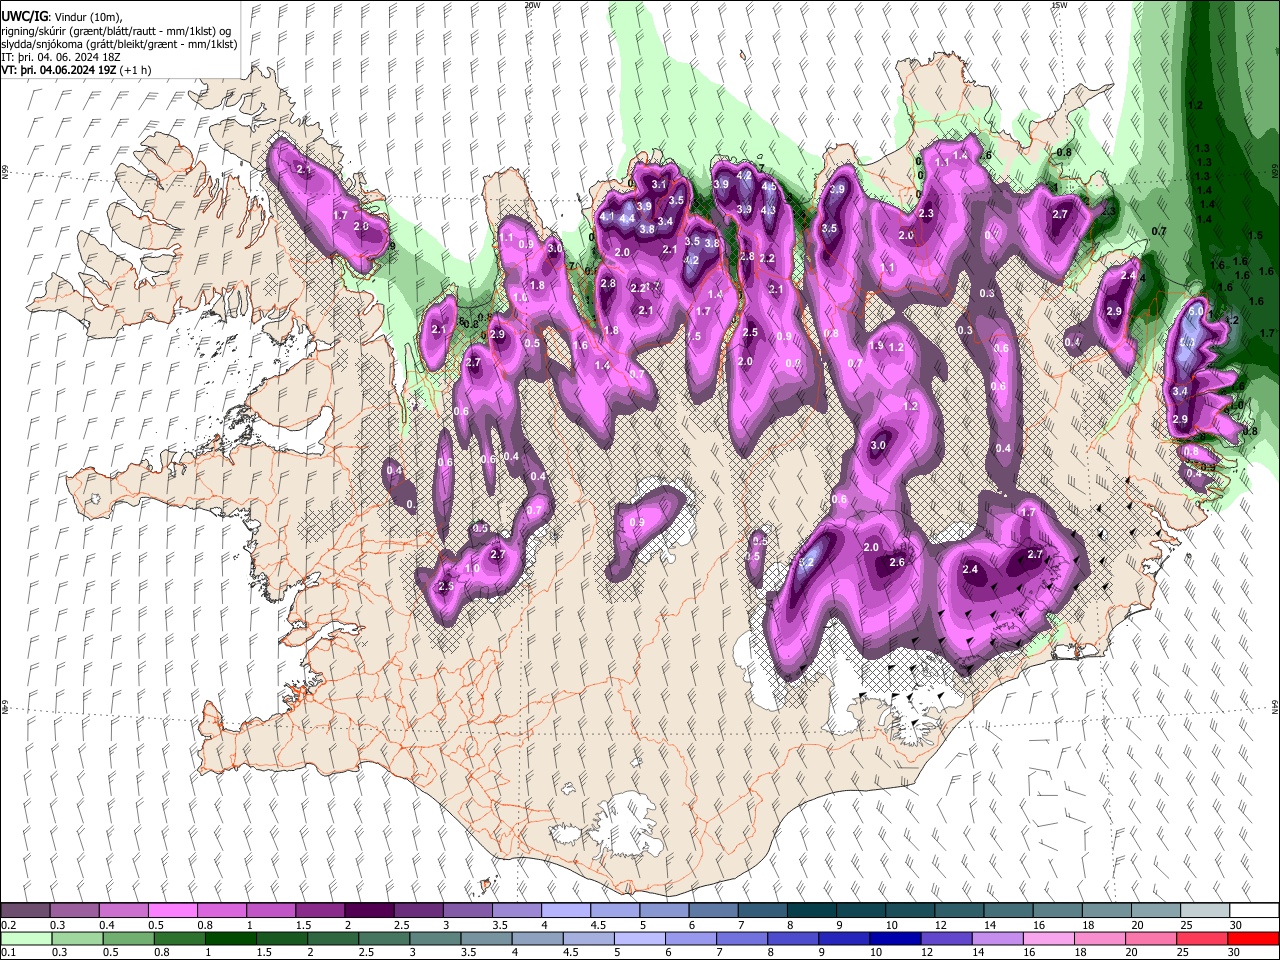Click the 'VT: þri. 04.06.2024 19Z (+1 h)' line
Image resolution: width=1280 pixels, height=960 pixels.
click(77, 70)
